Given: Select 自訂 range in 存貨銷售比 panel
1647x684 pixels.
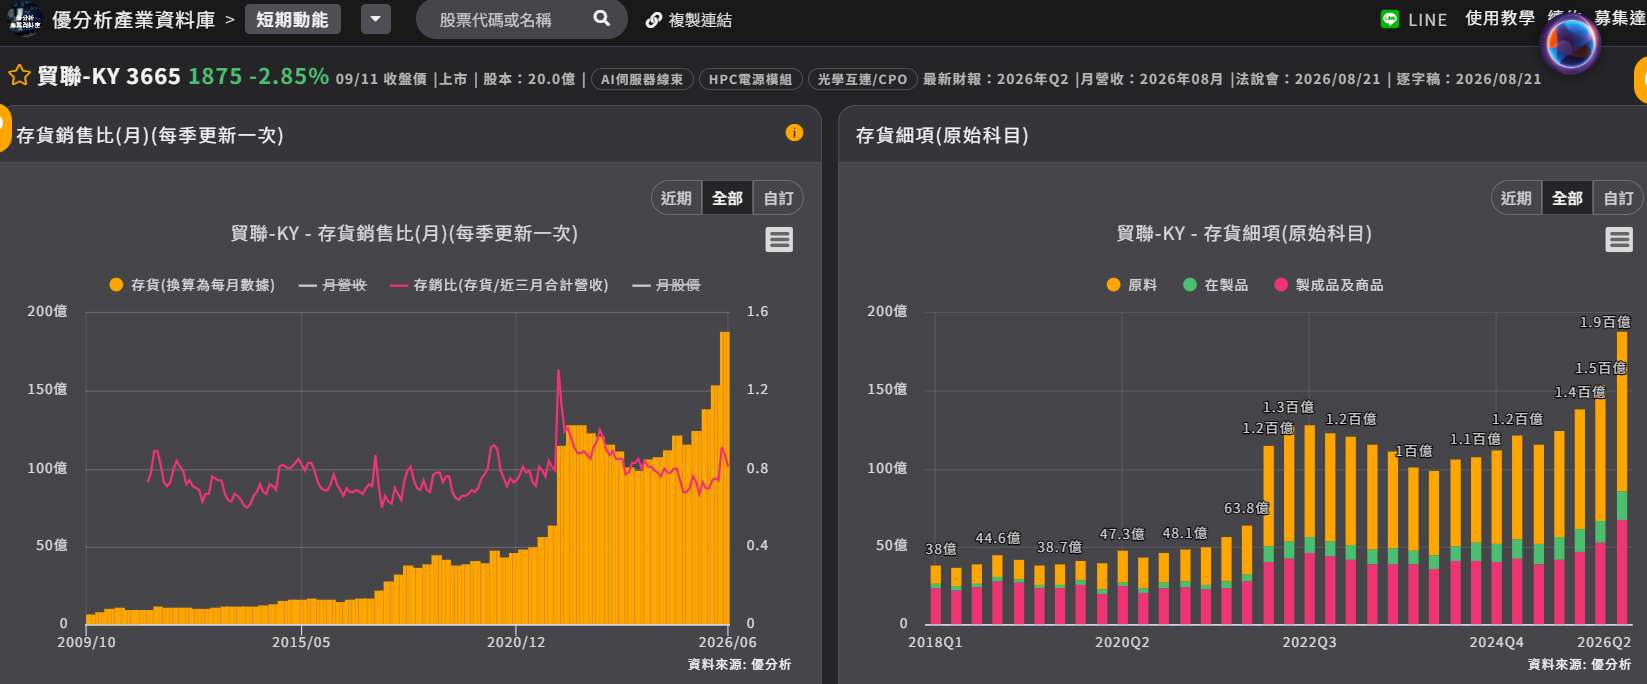Looking at the screenshot, I should pos(778,198).
